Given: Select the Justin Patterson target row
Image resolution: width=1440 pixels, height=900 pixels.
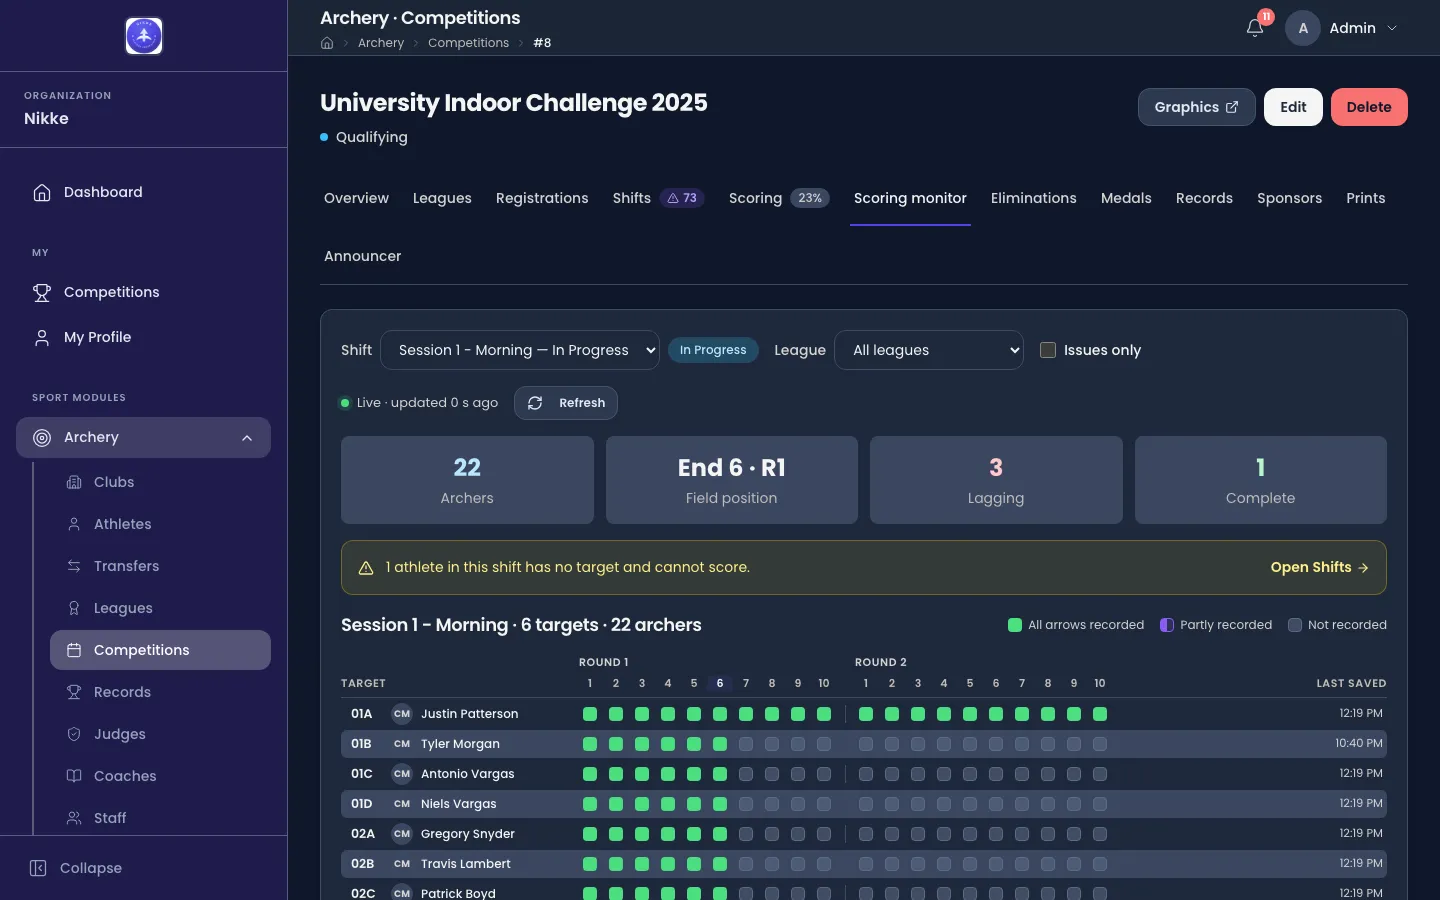Looking at the screenshot, I should click(x=864, y=714).
